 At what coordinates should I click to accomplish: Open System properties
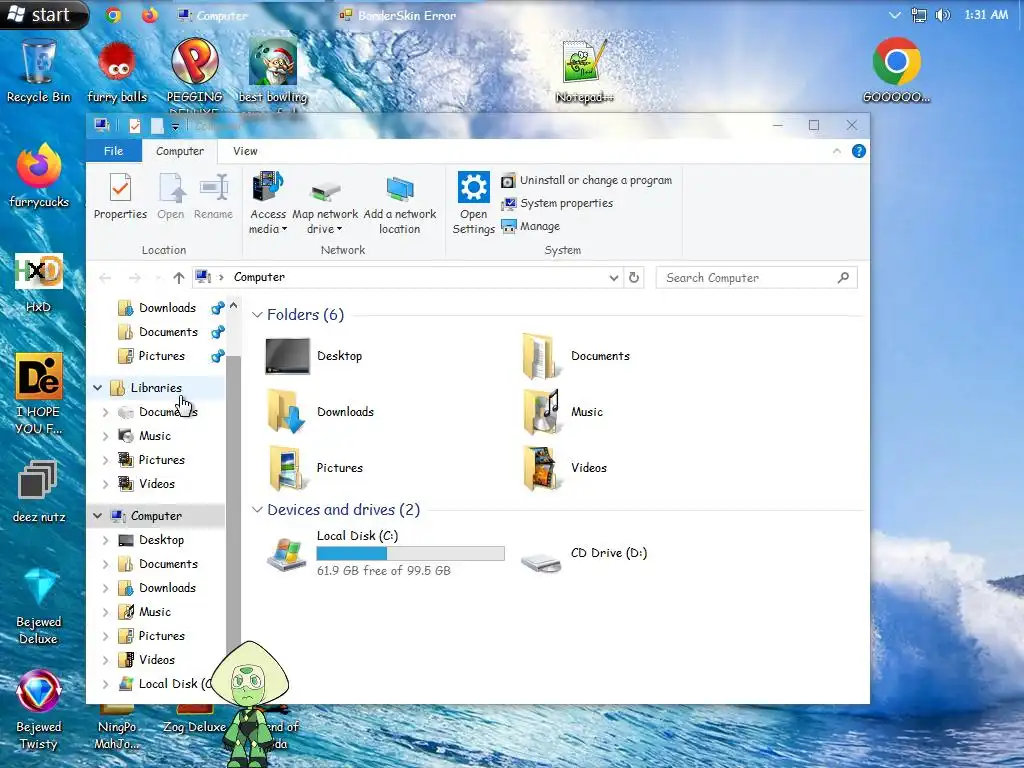pyautogui.click(x=556, y=203)
